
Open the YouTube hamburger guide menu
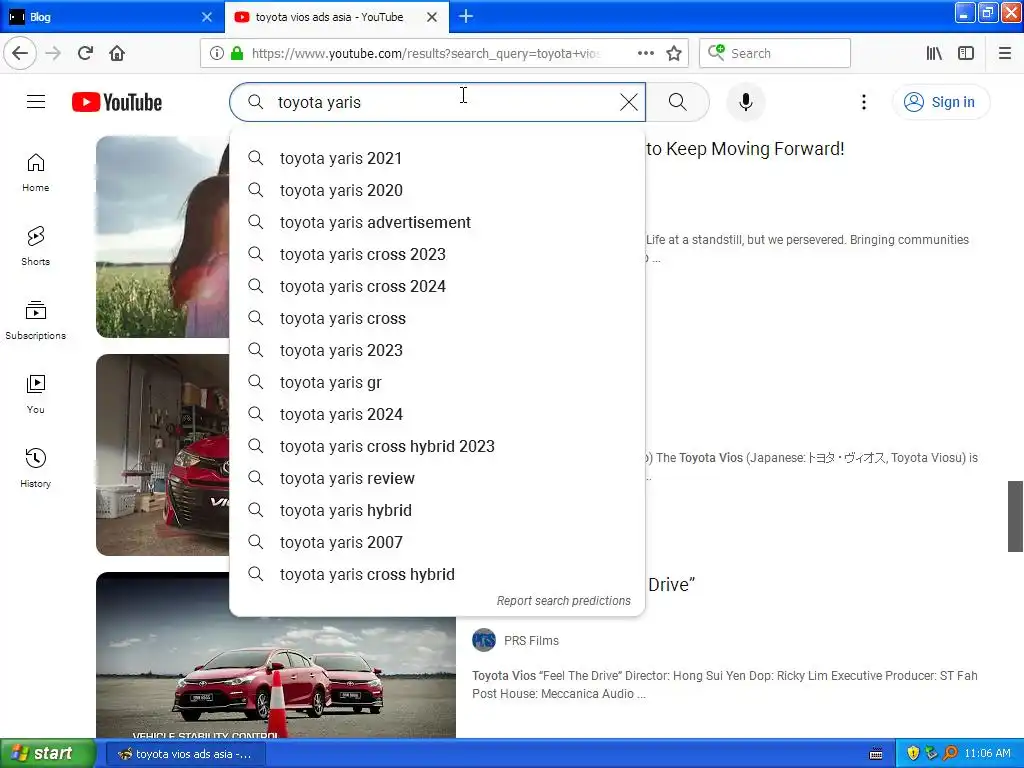[36, 102]
